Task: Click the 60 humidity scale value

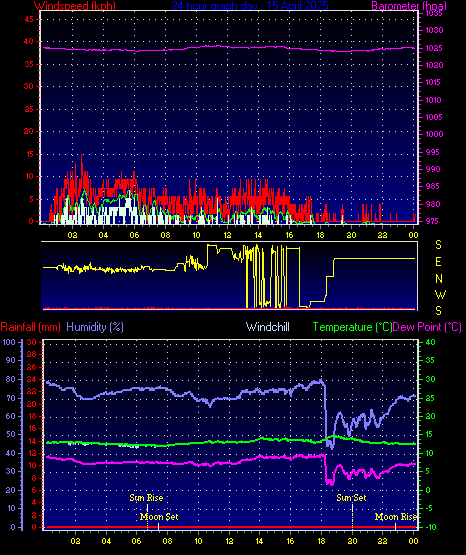Action: 11,416
